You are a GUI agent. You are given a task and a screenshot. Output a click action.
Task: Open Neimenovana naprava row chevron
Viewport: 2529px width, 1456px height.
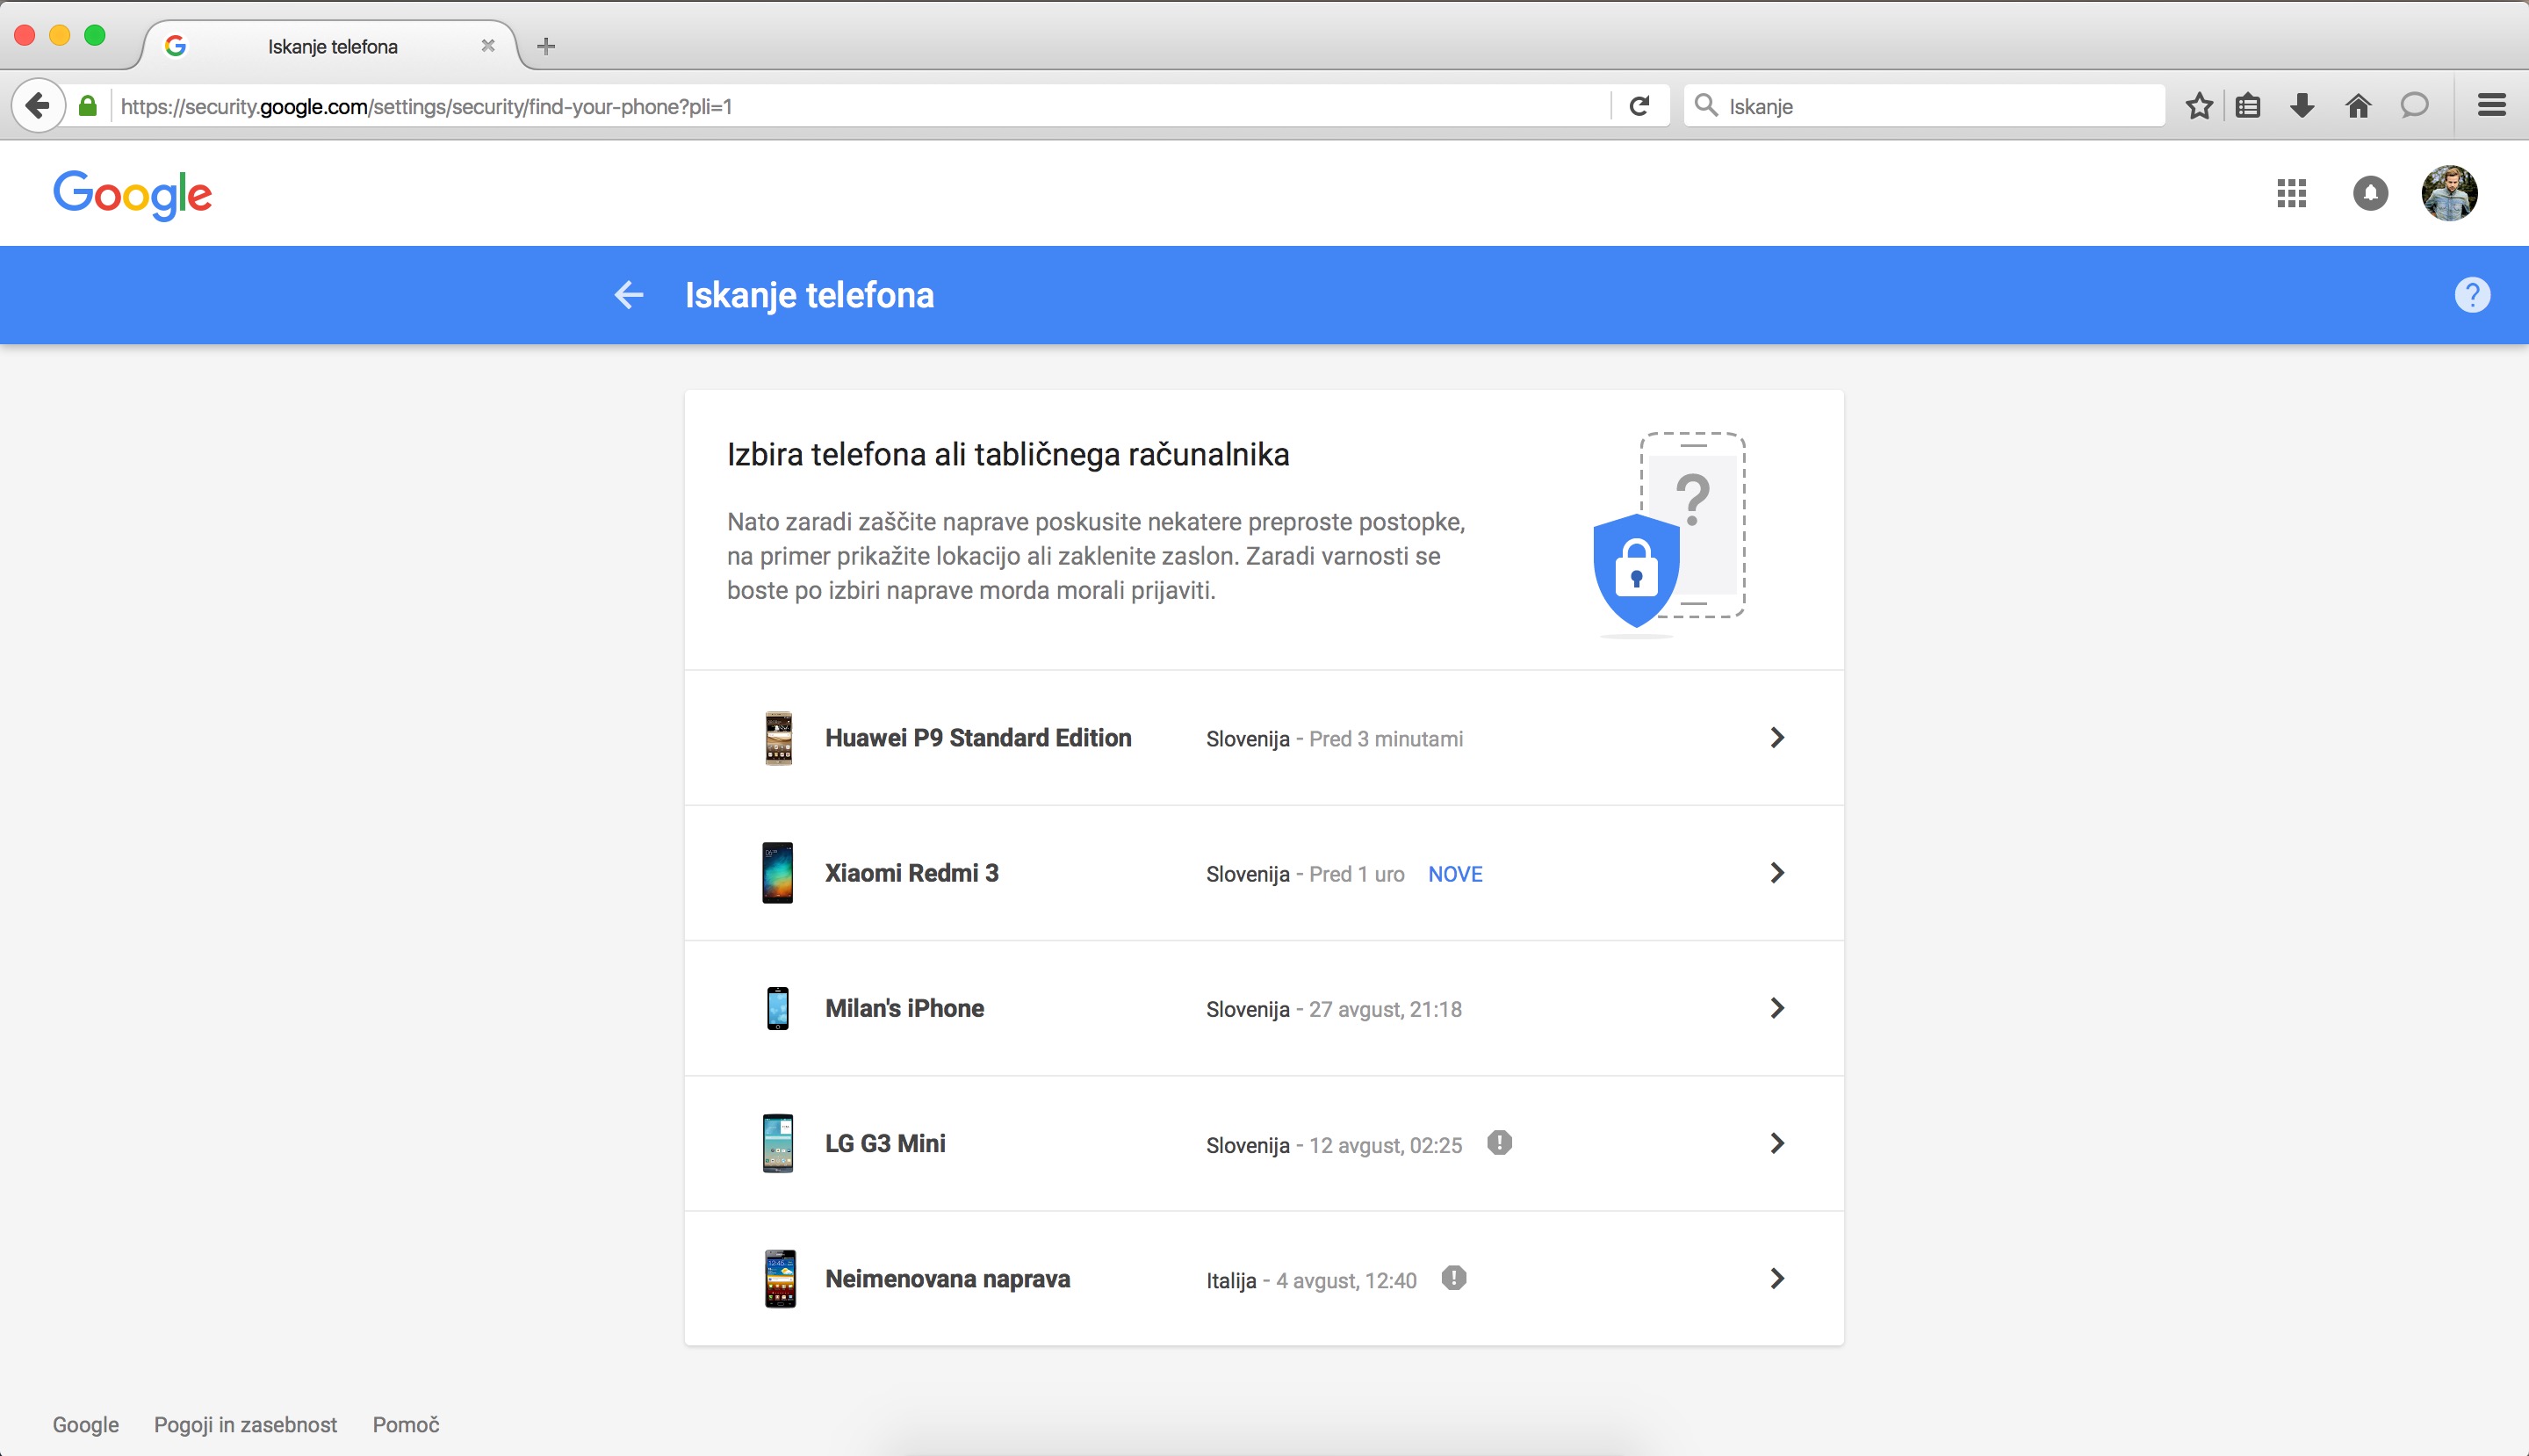point(1777,1278)
